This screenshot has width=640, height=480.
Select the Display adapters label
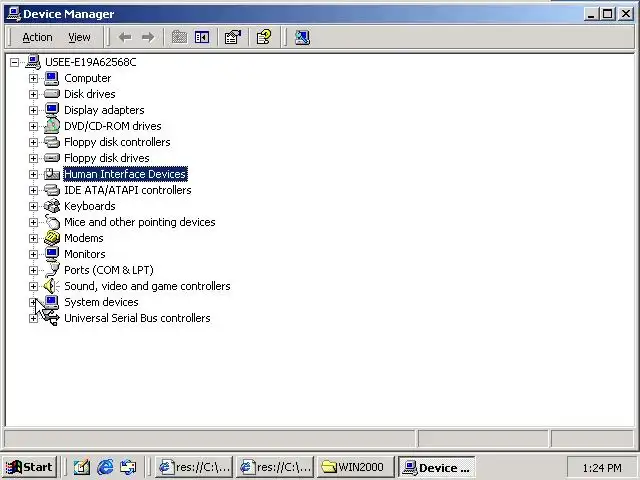[x=104, y=110]
